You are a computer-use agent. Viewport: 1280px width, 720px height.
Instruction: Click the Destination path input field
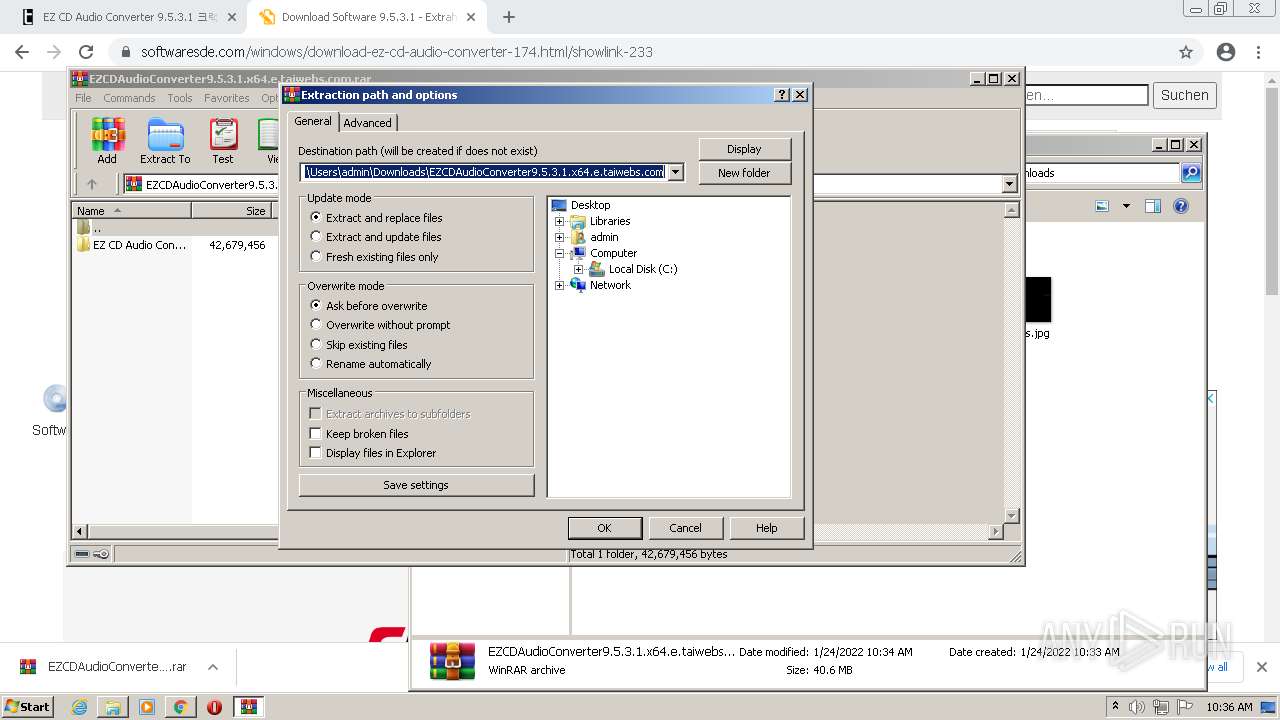click(x=483, y=172)
